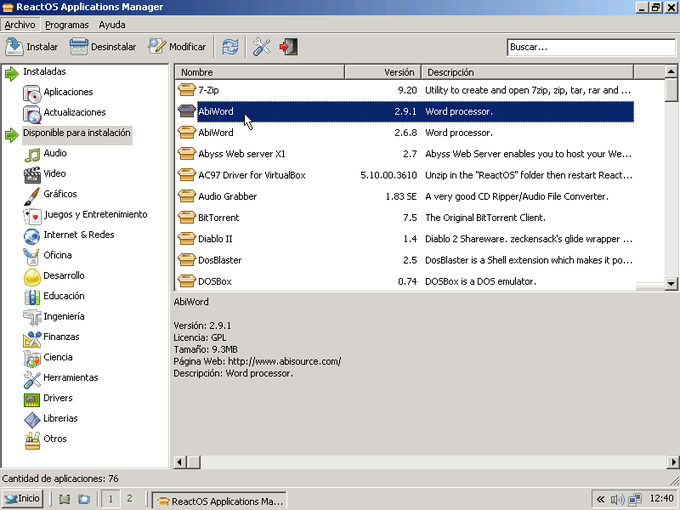This screenshot has height=510, width=680.
Task: Expand hidden tray icons chevron
Action: click(x=600, y=500)
